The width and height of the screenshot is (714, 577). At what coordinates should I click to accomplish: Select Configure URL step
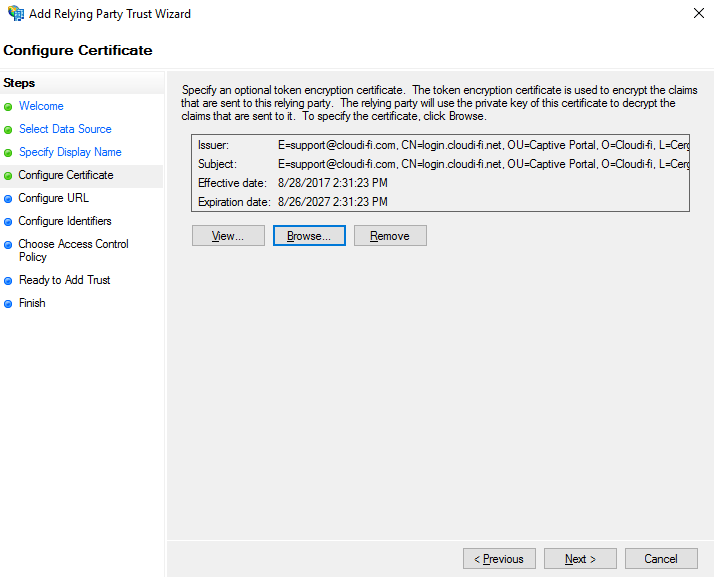pyautogui.click(x=53, y=198)
